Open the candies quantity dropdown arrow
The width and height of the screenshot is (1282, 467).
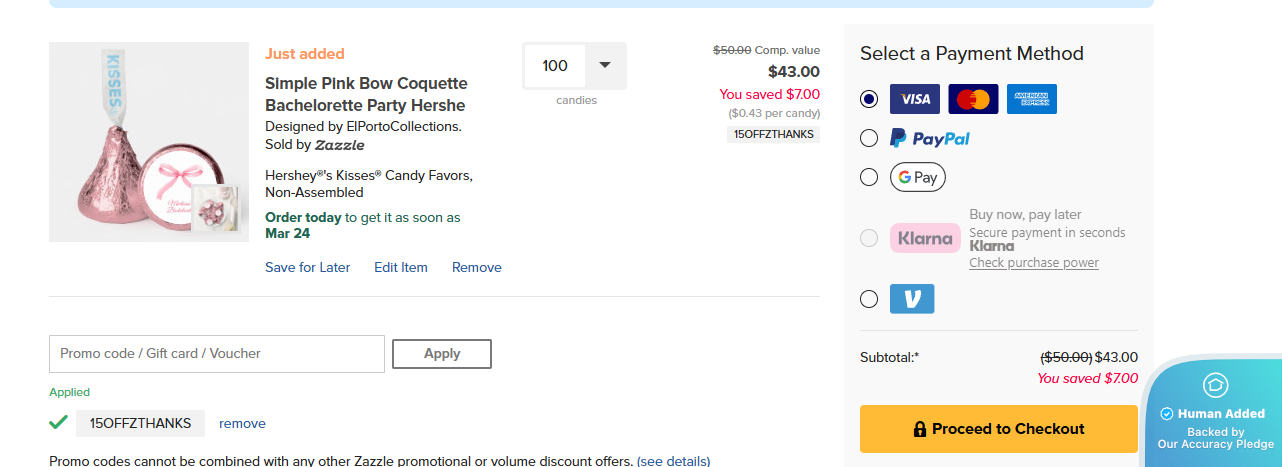coord(604,66)
